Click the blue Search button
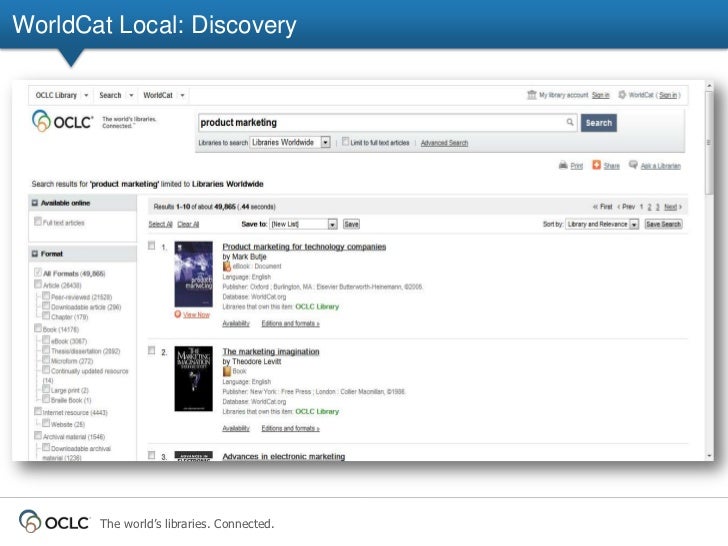The image size is (728, 546). point(598,123)
